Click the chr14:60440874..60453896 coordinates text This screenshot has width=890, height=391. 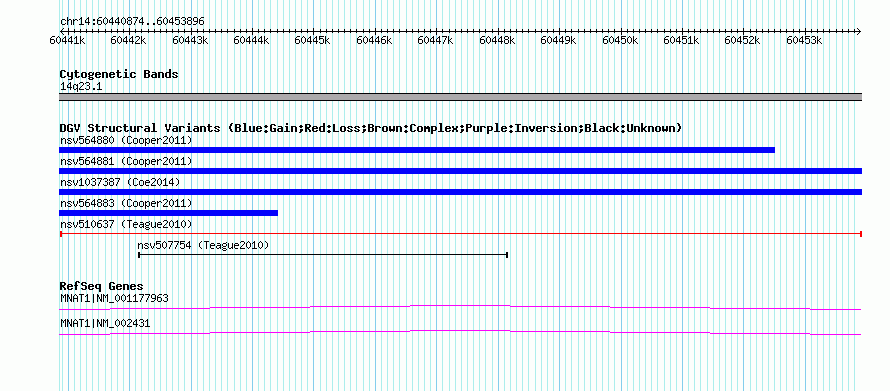[x=132, y=21]
